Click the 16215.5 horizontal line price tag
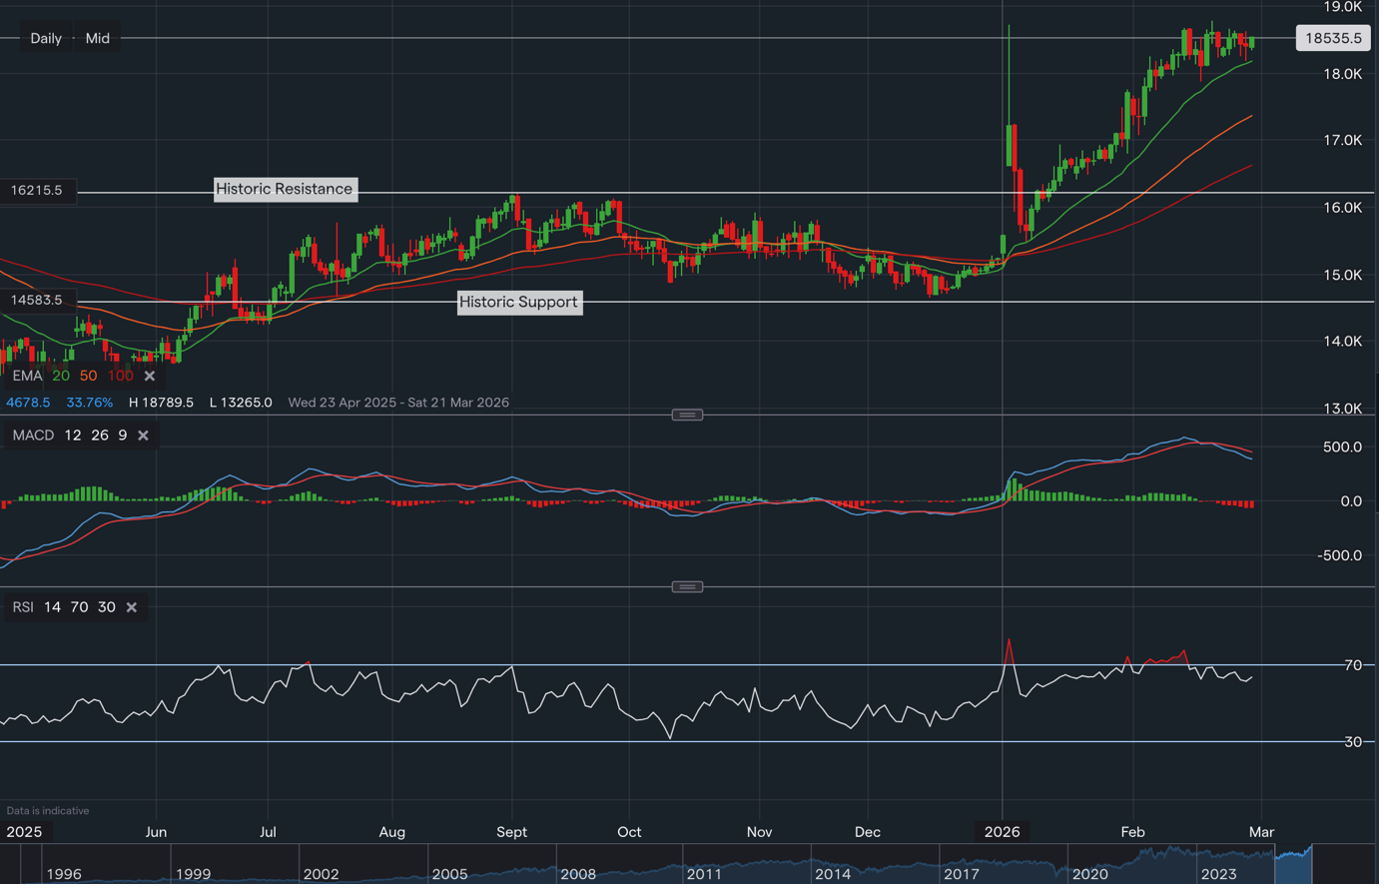Image resolution: width=1384 pixels, height=889 pixels. pyautogui.click(x=37, y=190)
